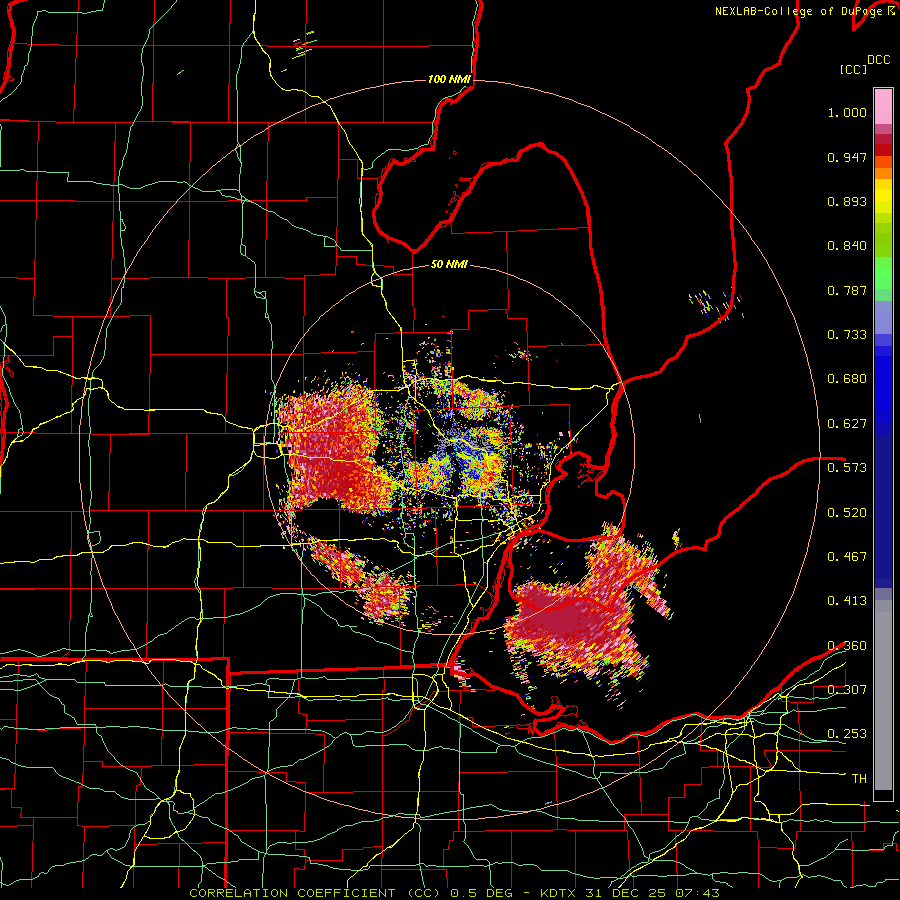Click the [CC] units label

click(x=853, y=69)
